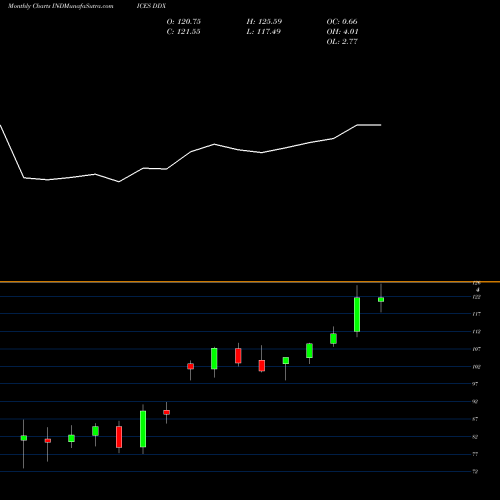Click the 102 price axis label
500x500 pixels.
point(476,367)
